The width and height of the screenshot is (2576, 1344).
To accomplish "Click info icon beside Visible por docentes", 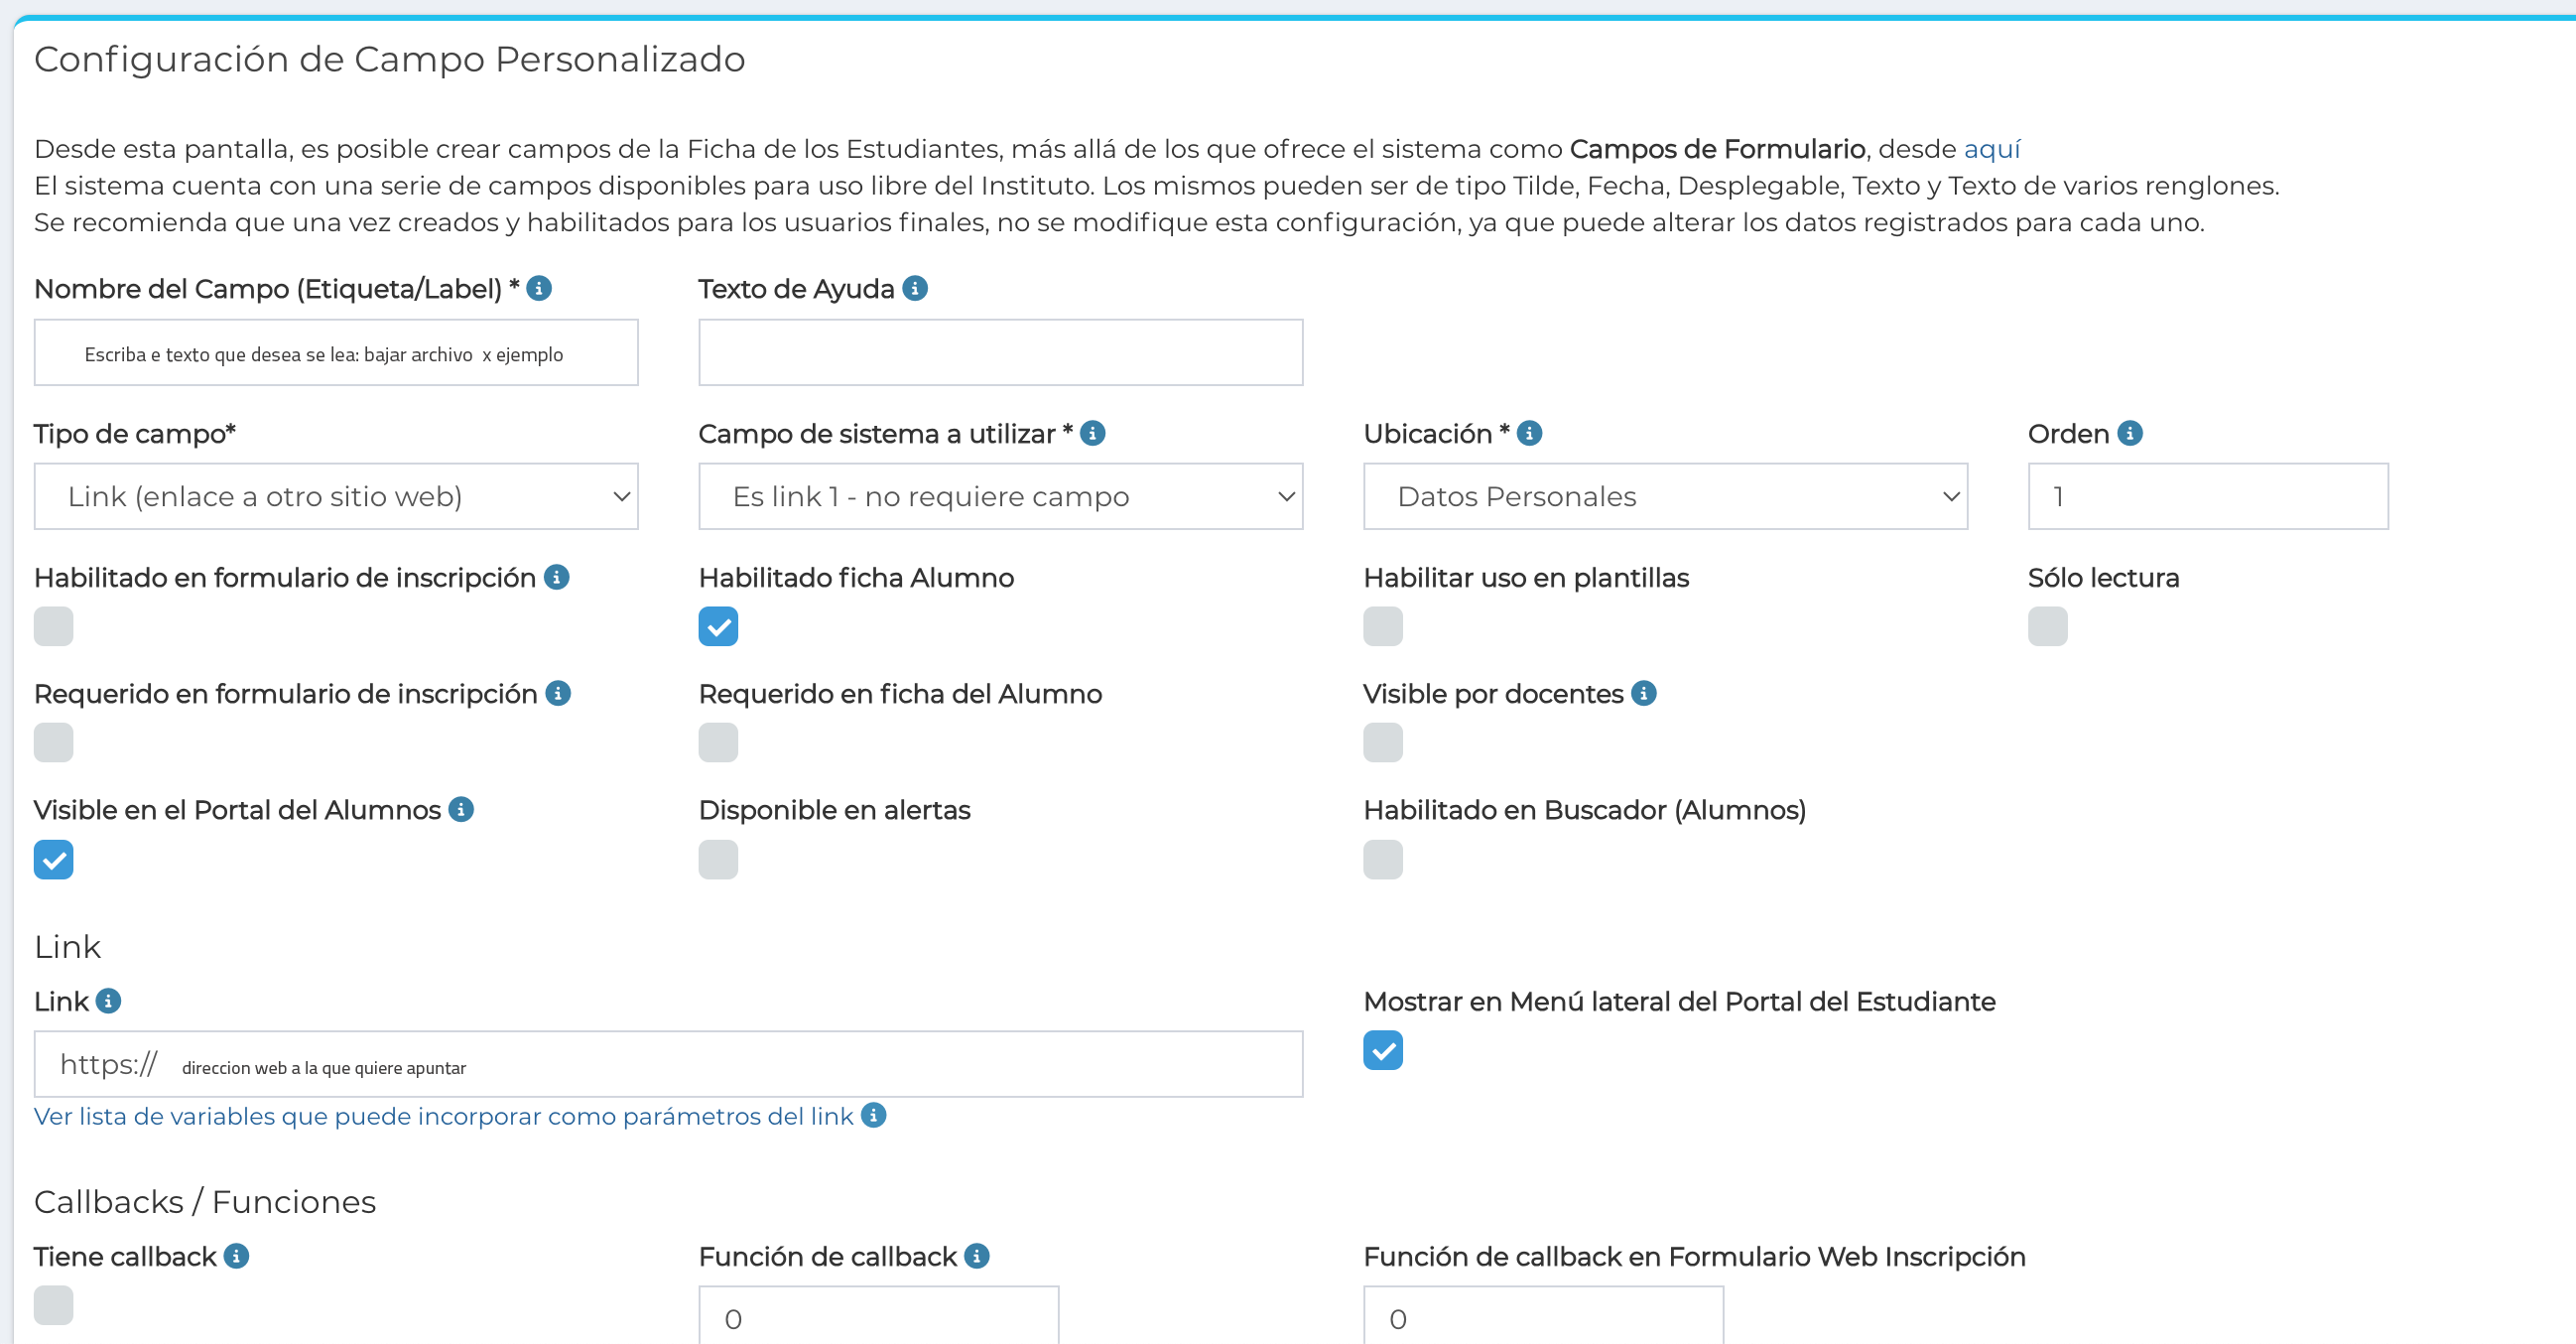I will (1643, 693).
